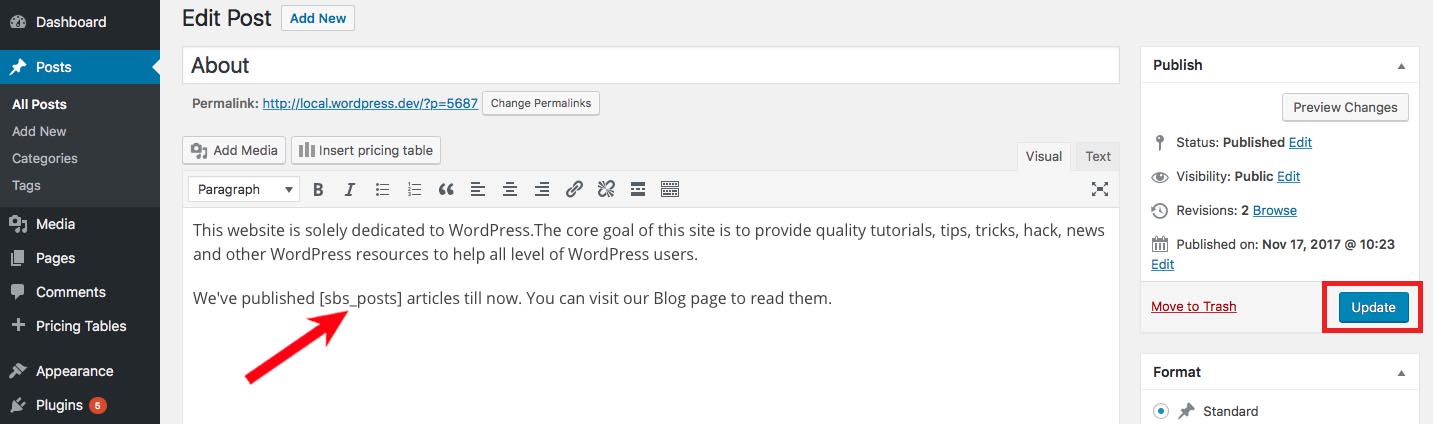Collapse the Publish panel
1433x424 pixels.
1401,66
